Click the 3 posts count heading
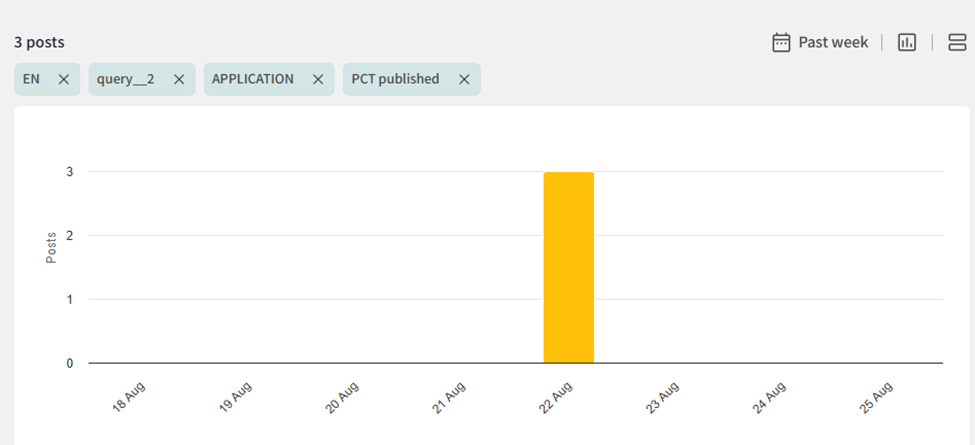This screenshot has width=975, height=445. pos(39,43)
